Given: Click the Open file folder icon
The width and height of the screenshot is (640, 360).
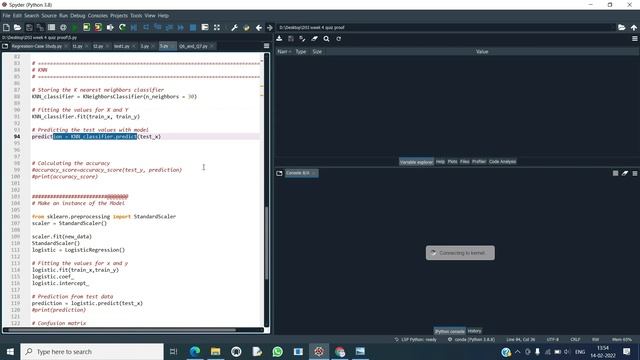Looking at the screenshot, I should pyautogui.click(x=17, y=27).
